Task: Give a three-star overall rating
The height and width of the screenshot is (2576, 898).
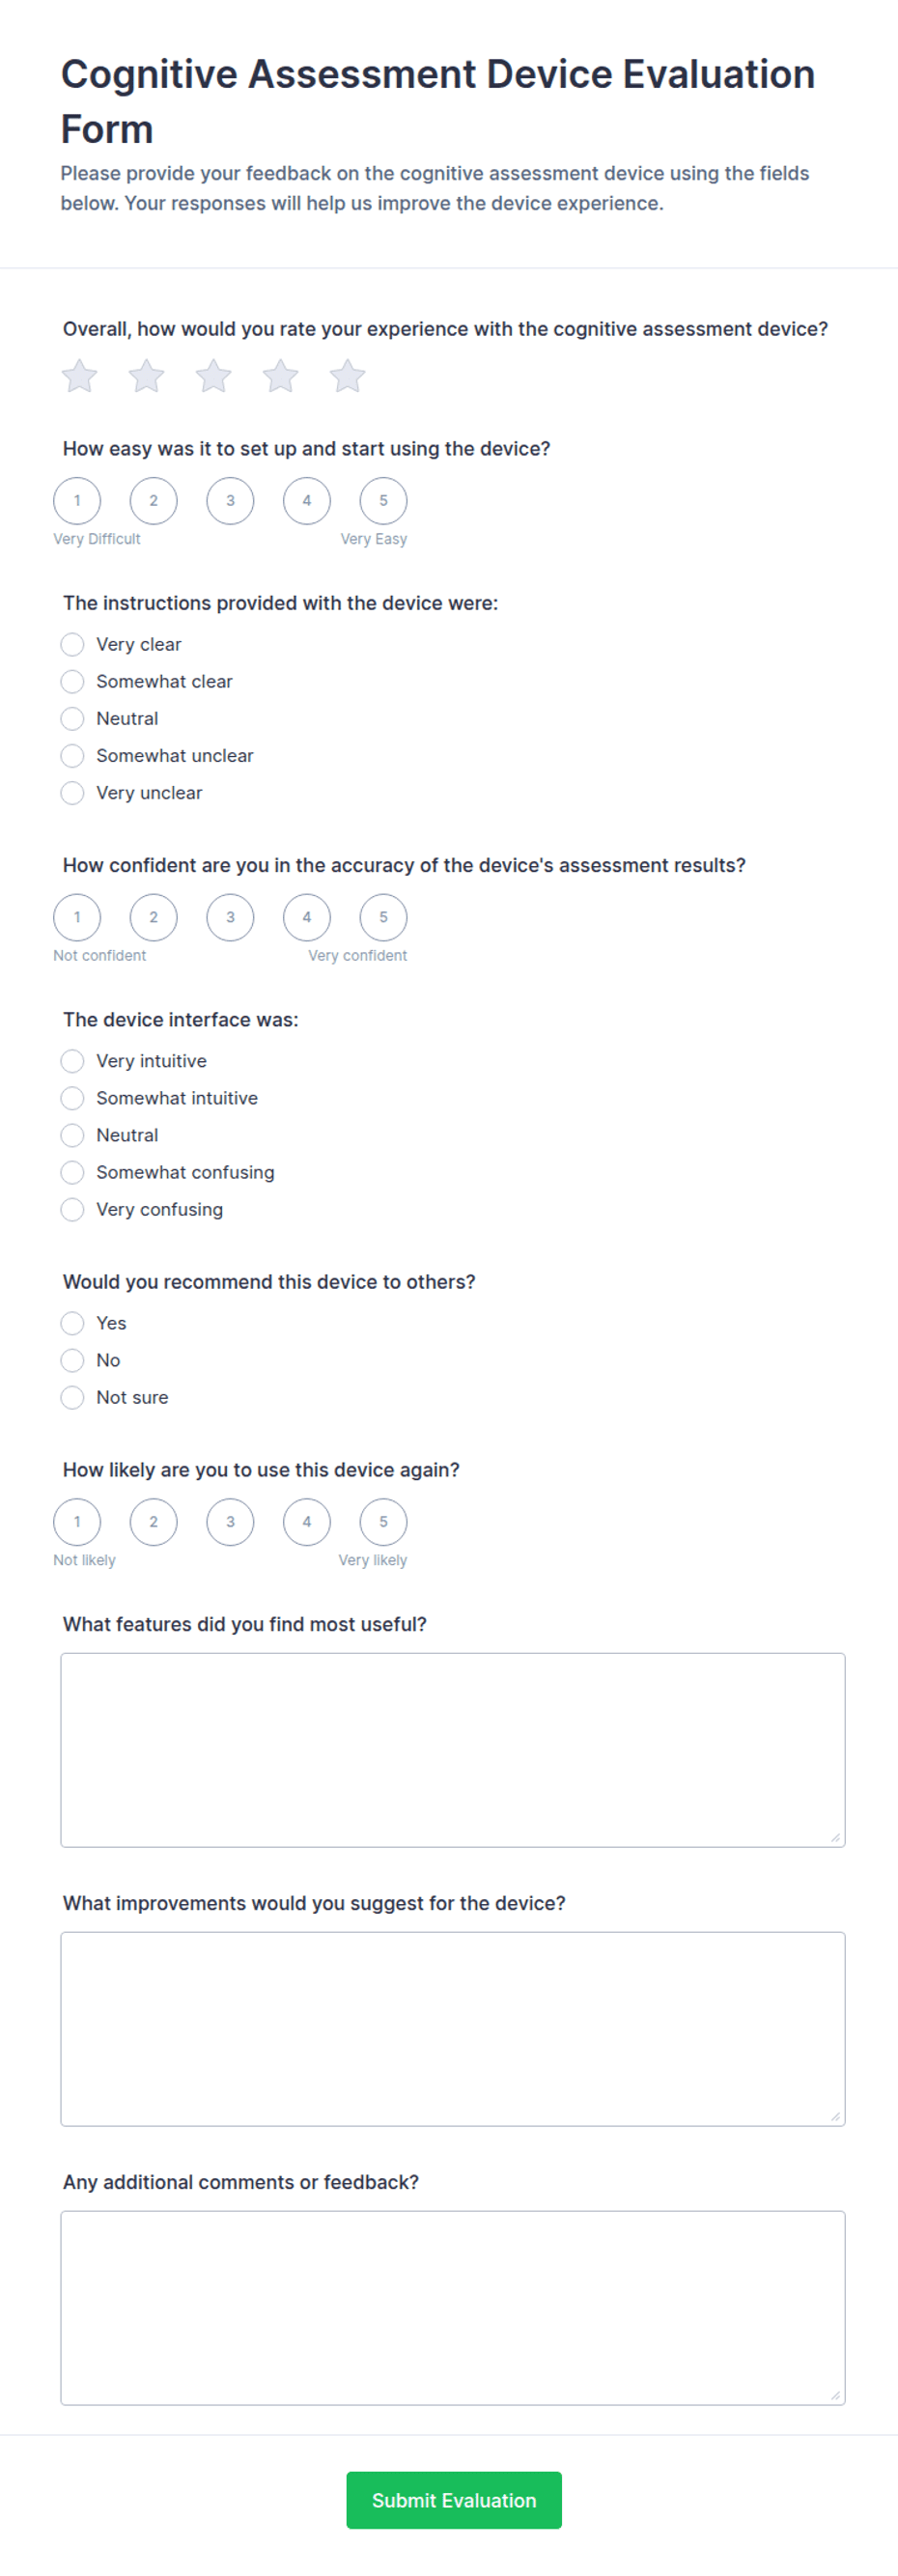Action: click(214, 376)
